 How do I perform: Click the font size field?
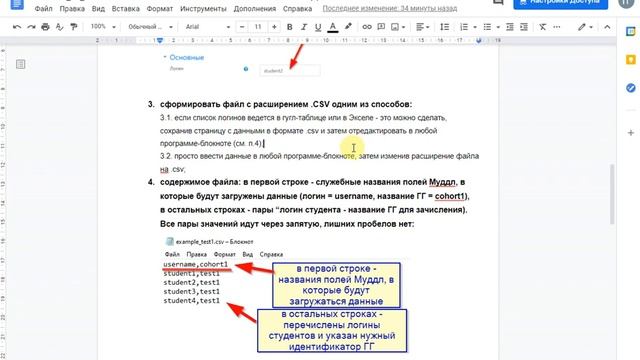click(258, 27)
